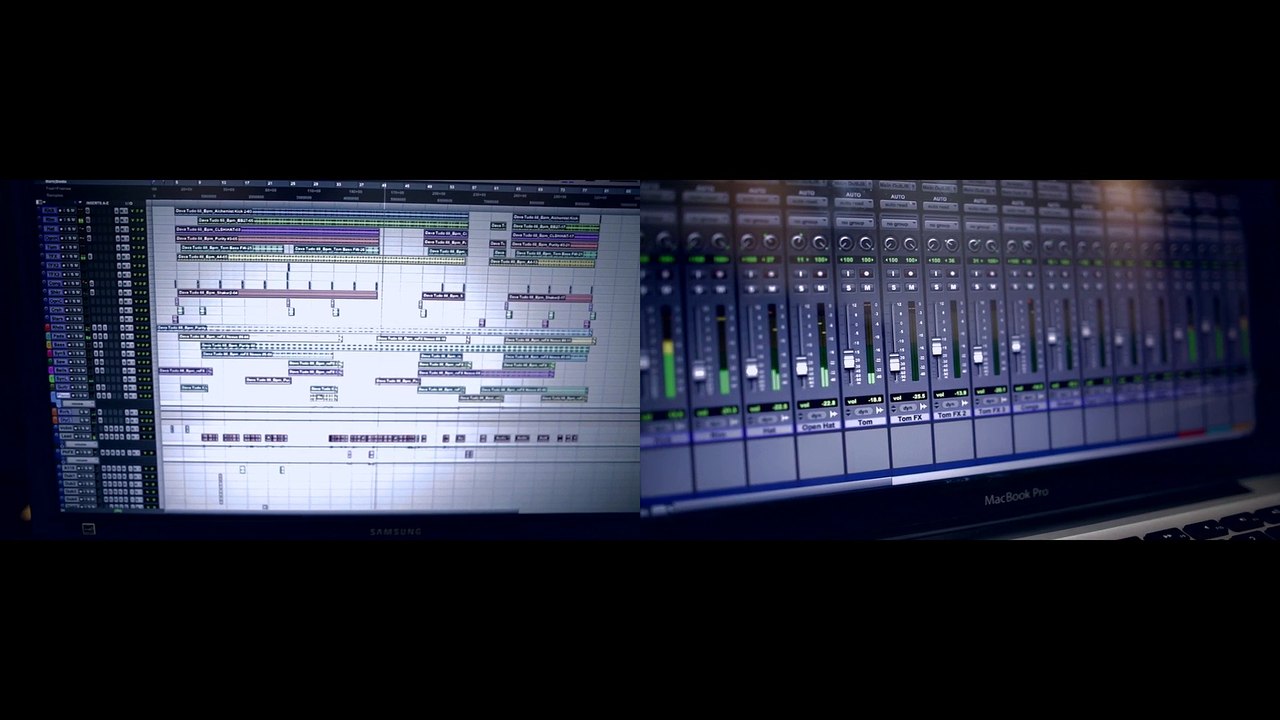1280x720 pixels.
Task: Click the 'dyn' button on the Open Hat channel
Action: tap(816, 415)
